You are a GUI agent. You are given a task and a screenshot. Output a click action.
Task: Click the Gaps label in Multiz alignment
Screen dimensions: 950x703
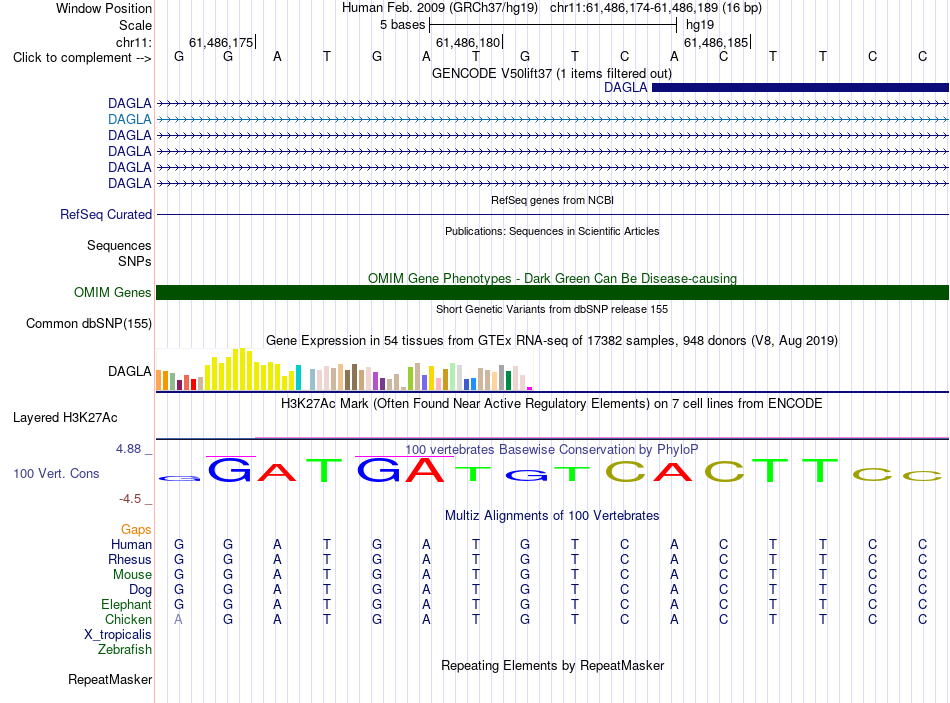tap(136, 530)
